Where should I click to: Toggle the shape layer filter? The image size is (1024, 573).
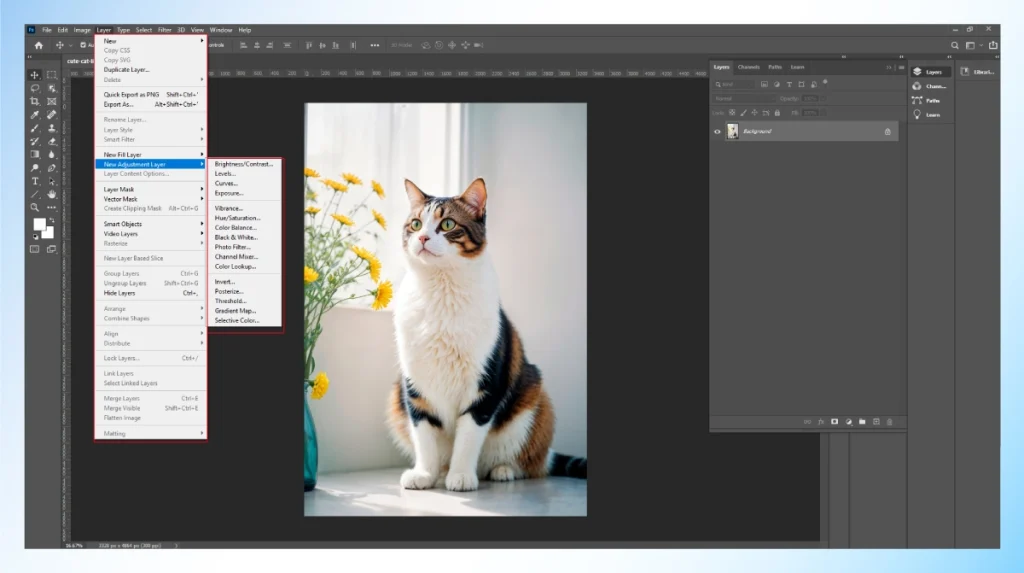[801, 84]
